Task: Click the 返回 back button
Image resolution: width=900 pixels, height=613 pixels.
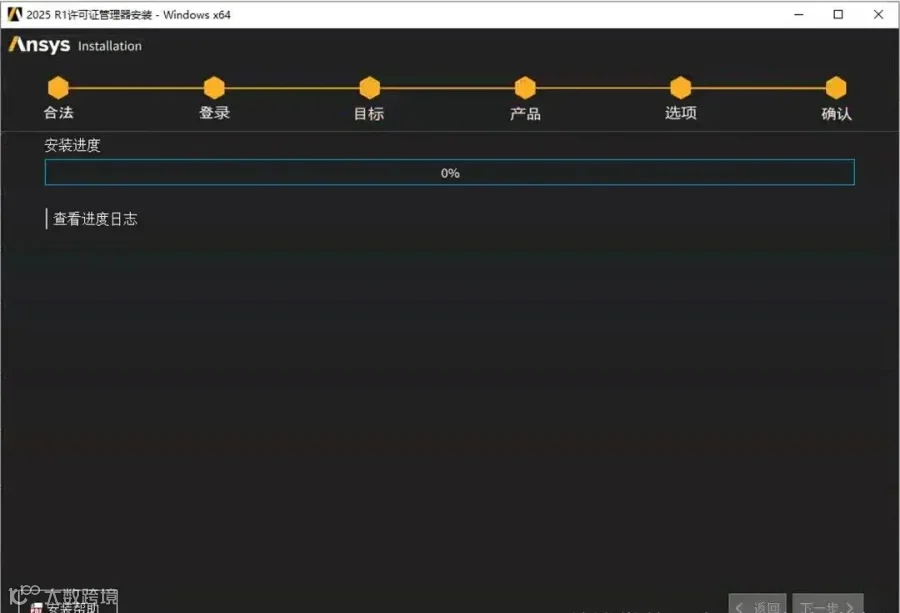Action: [x=758, y=604]
